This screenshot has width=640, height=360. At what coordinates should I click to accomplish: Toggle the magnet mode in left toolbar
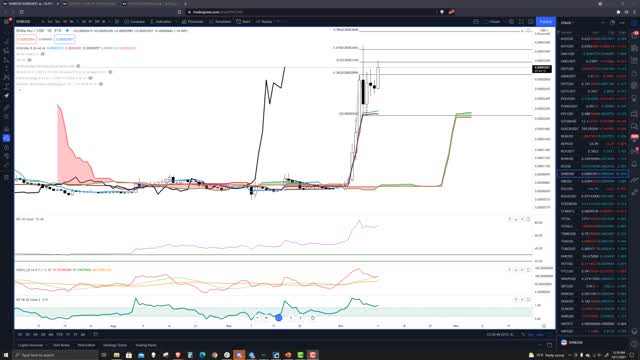(7, 129)
